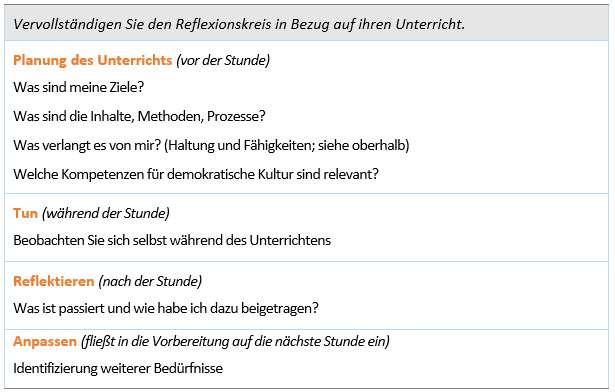Click the italic text '(vor der Stunde)'
This screenshot has width=615, height=392.
click(223, 60)
